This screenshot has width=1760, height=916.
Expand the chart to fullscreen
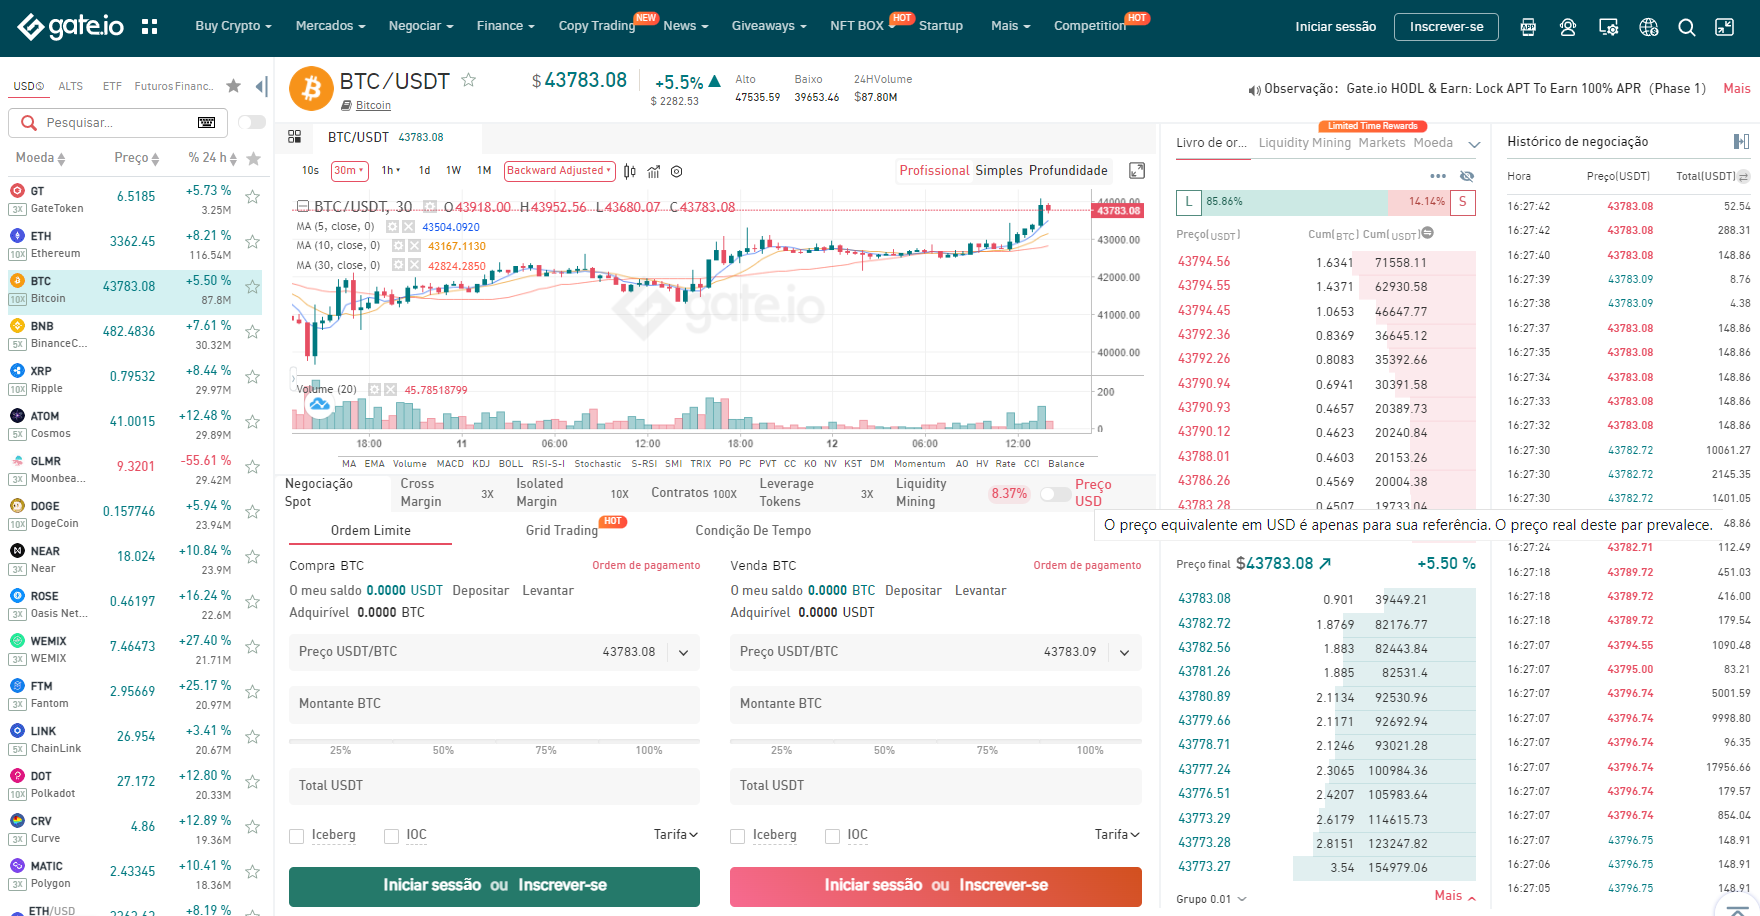click(1137, 171)
